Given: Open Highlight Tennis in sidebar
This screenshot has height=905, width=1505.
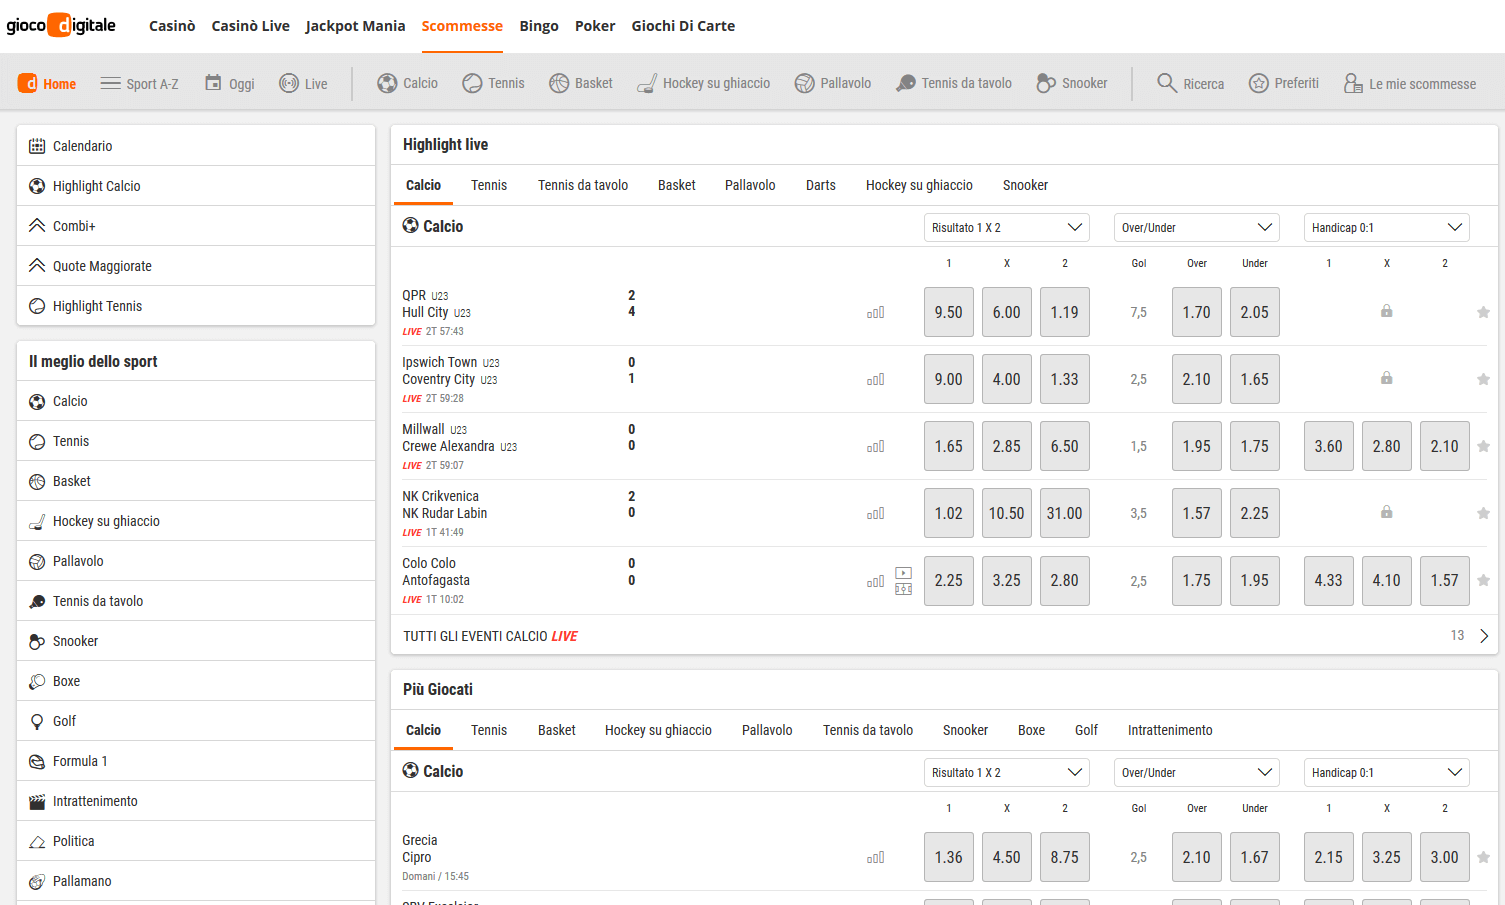Looking at the screenshot, I should 196,306.
